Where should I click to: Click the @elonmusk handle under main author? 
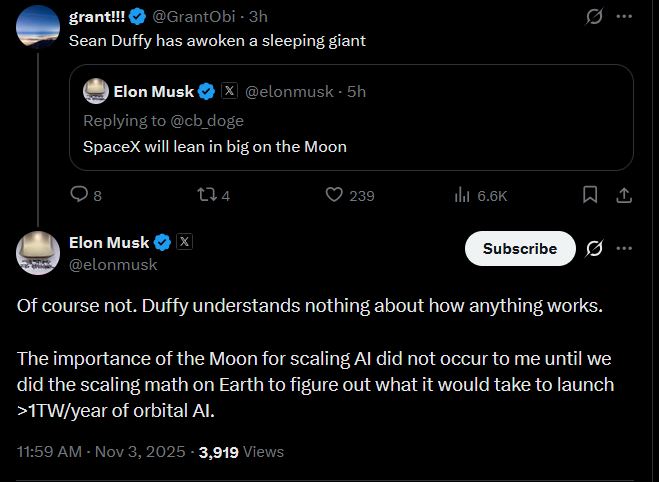click(x=113, y=265)
